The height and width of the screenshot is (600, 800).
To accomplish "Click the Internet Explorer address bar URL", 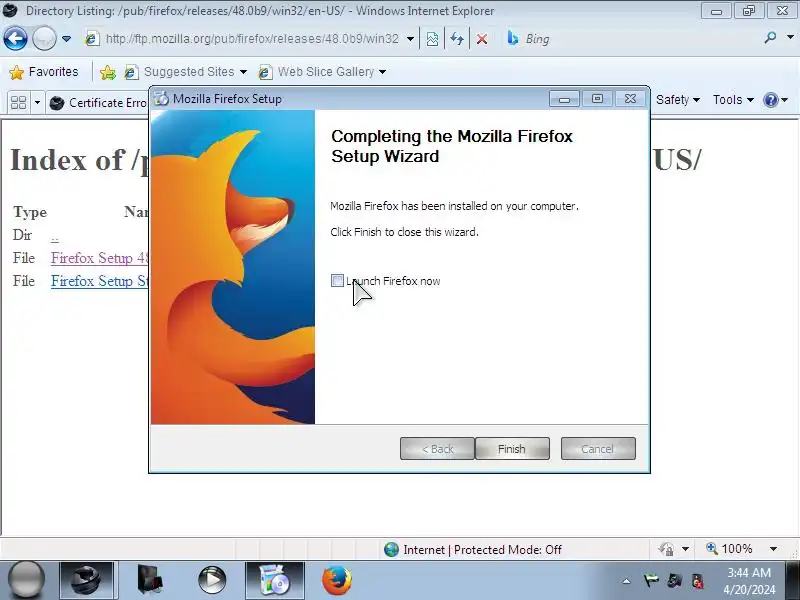I will (x=252, y=39).
